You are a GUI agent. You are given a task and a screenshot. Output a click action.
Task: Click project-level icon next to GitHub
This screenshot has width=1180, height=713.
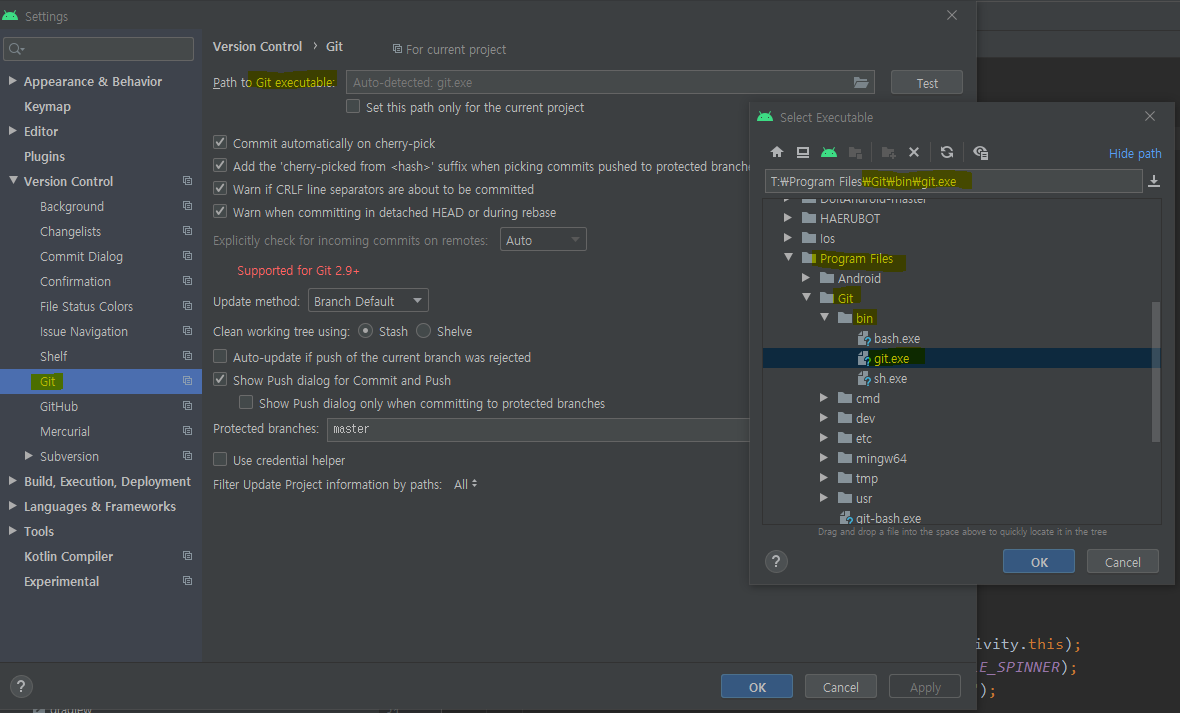[x=187, y=406]
